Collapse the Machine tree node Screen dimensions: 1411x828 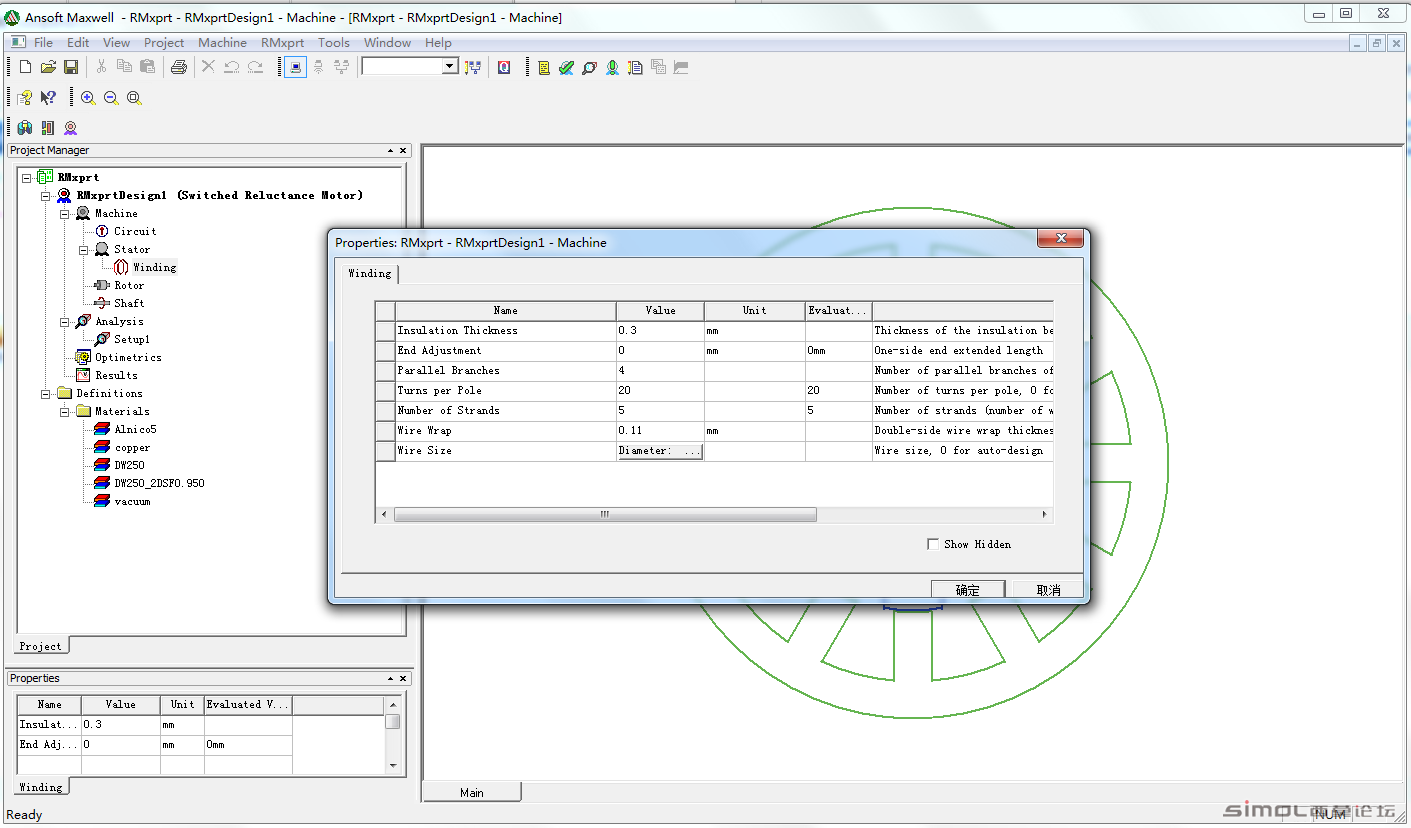(65, 213)
